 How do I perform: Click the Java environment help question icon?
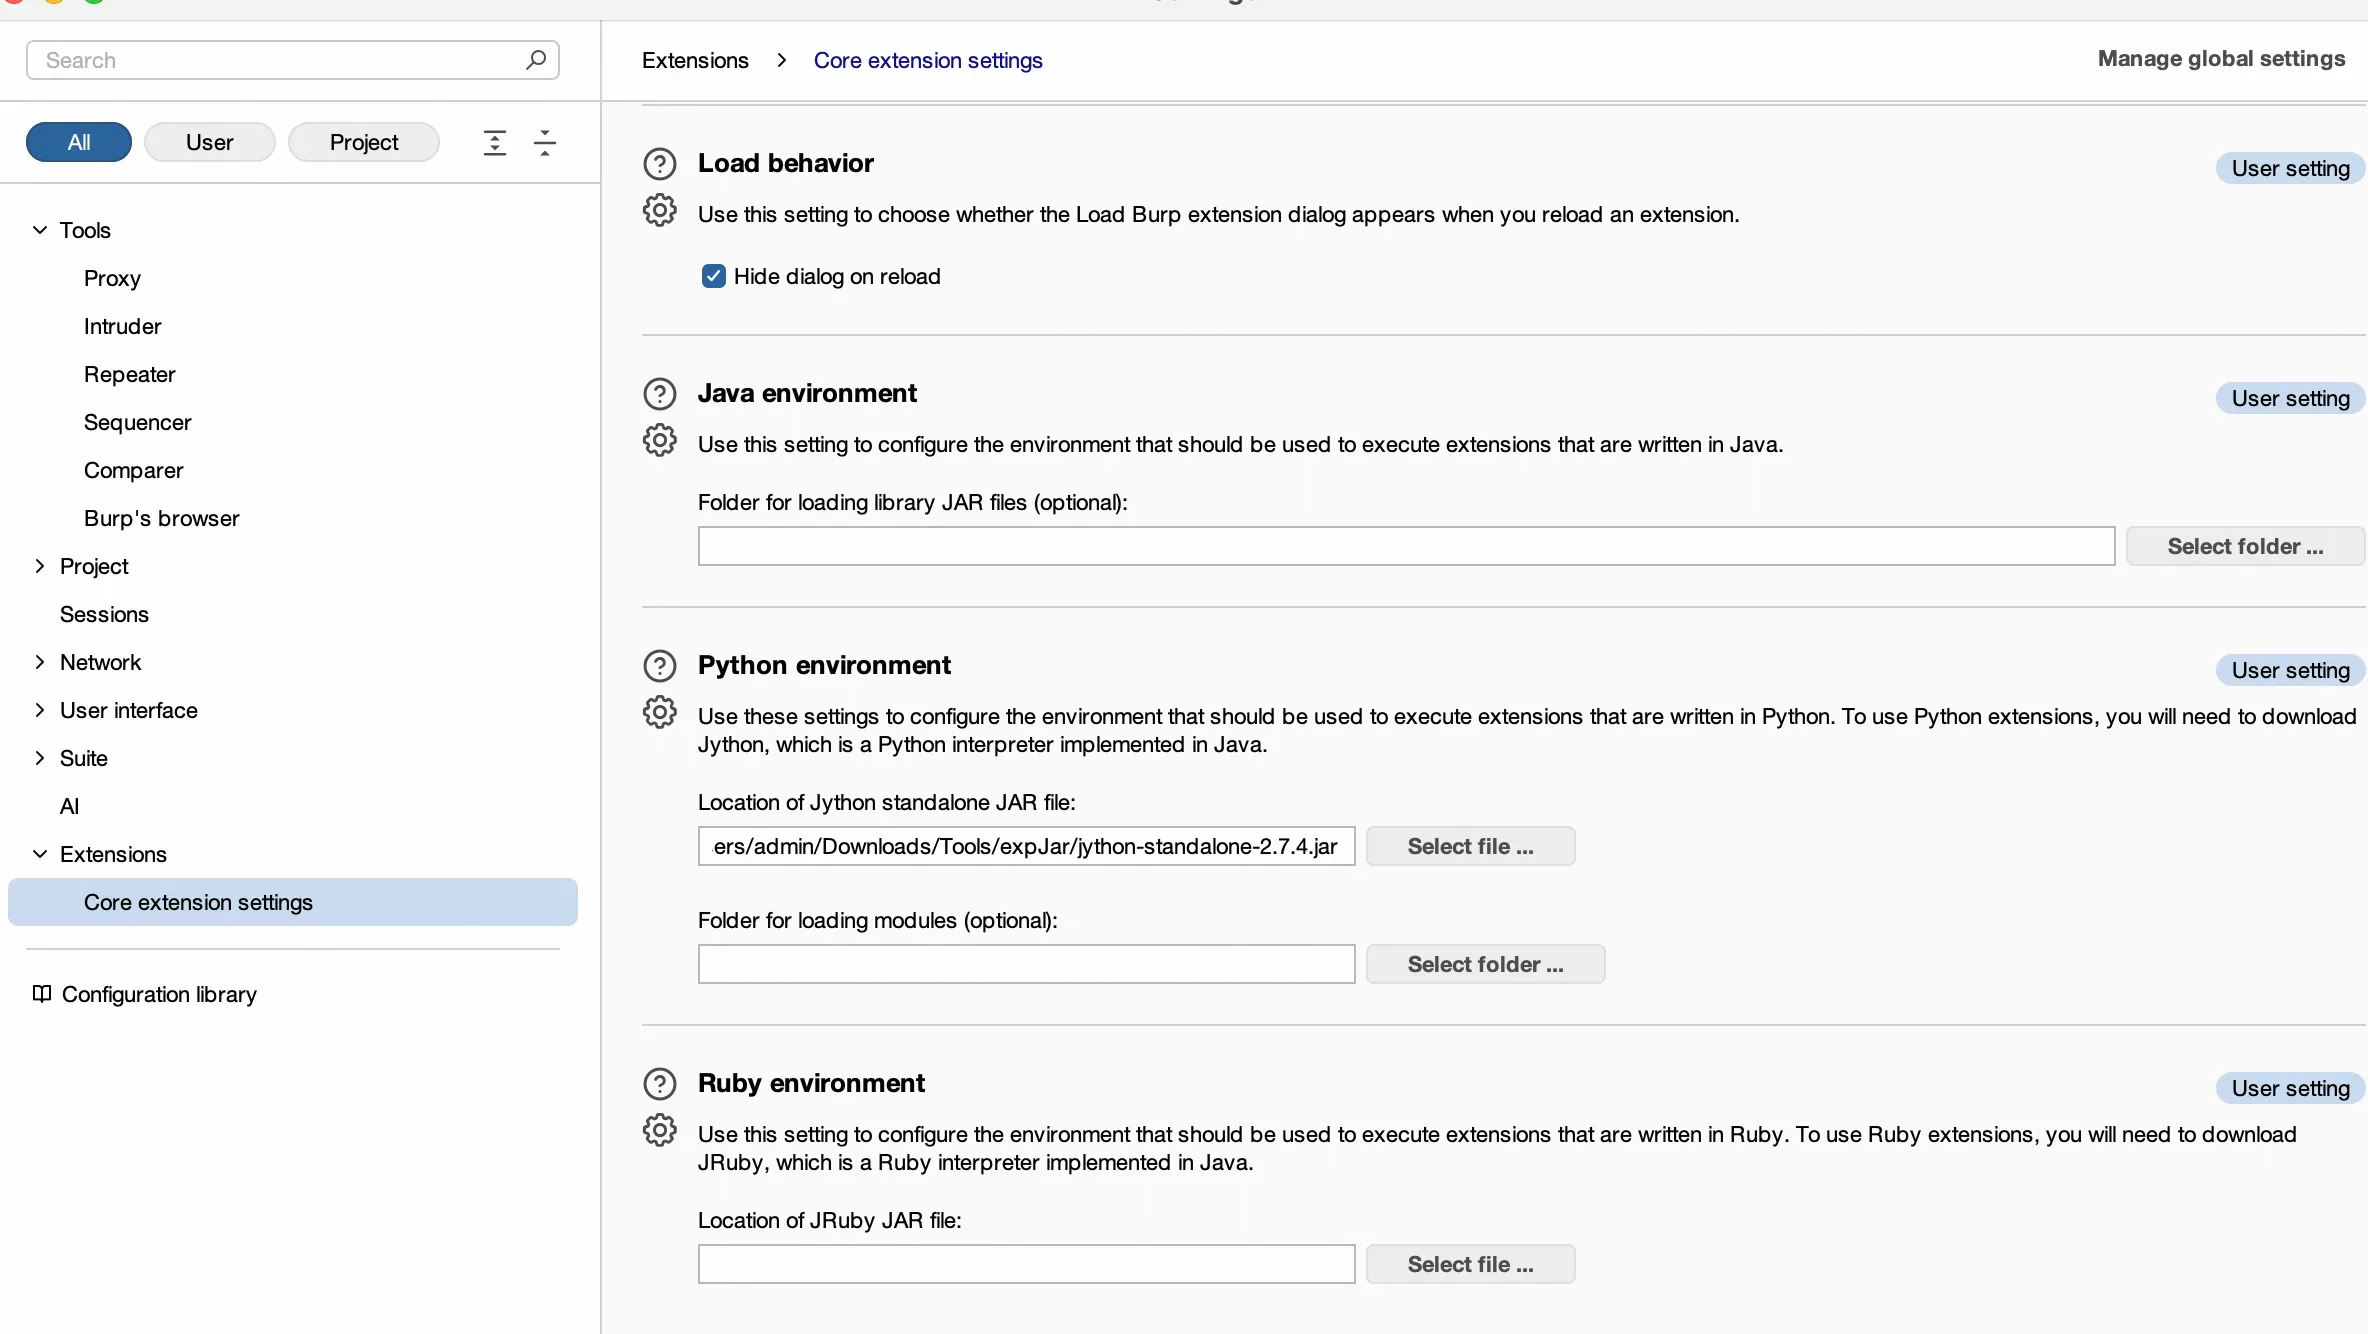659,394
